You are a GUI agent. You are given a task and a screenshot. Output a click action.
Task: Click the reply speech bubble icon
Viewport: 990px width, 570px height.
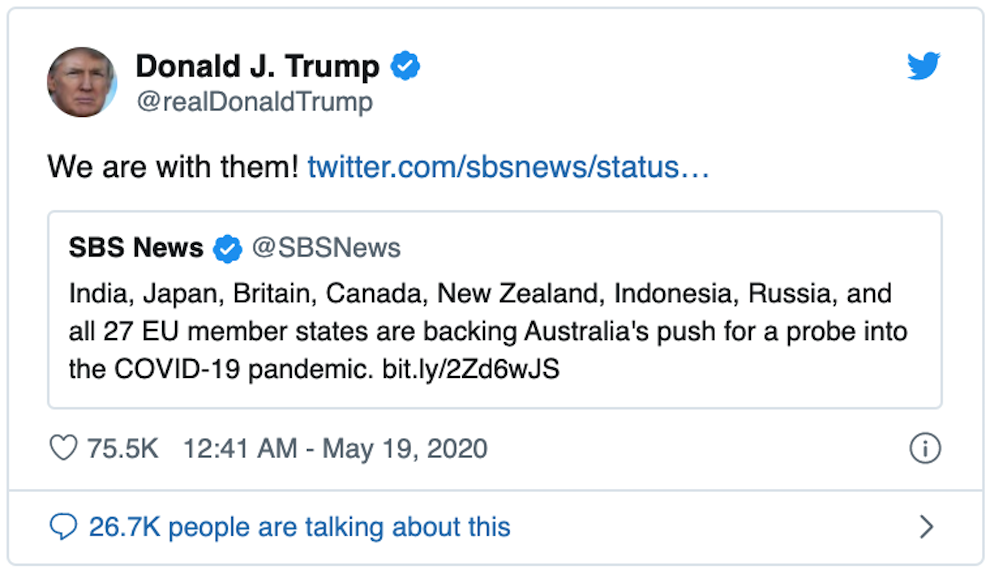pyautogui.click(x=63, y=527)
